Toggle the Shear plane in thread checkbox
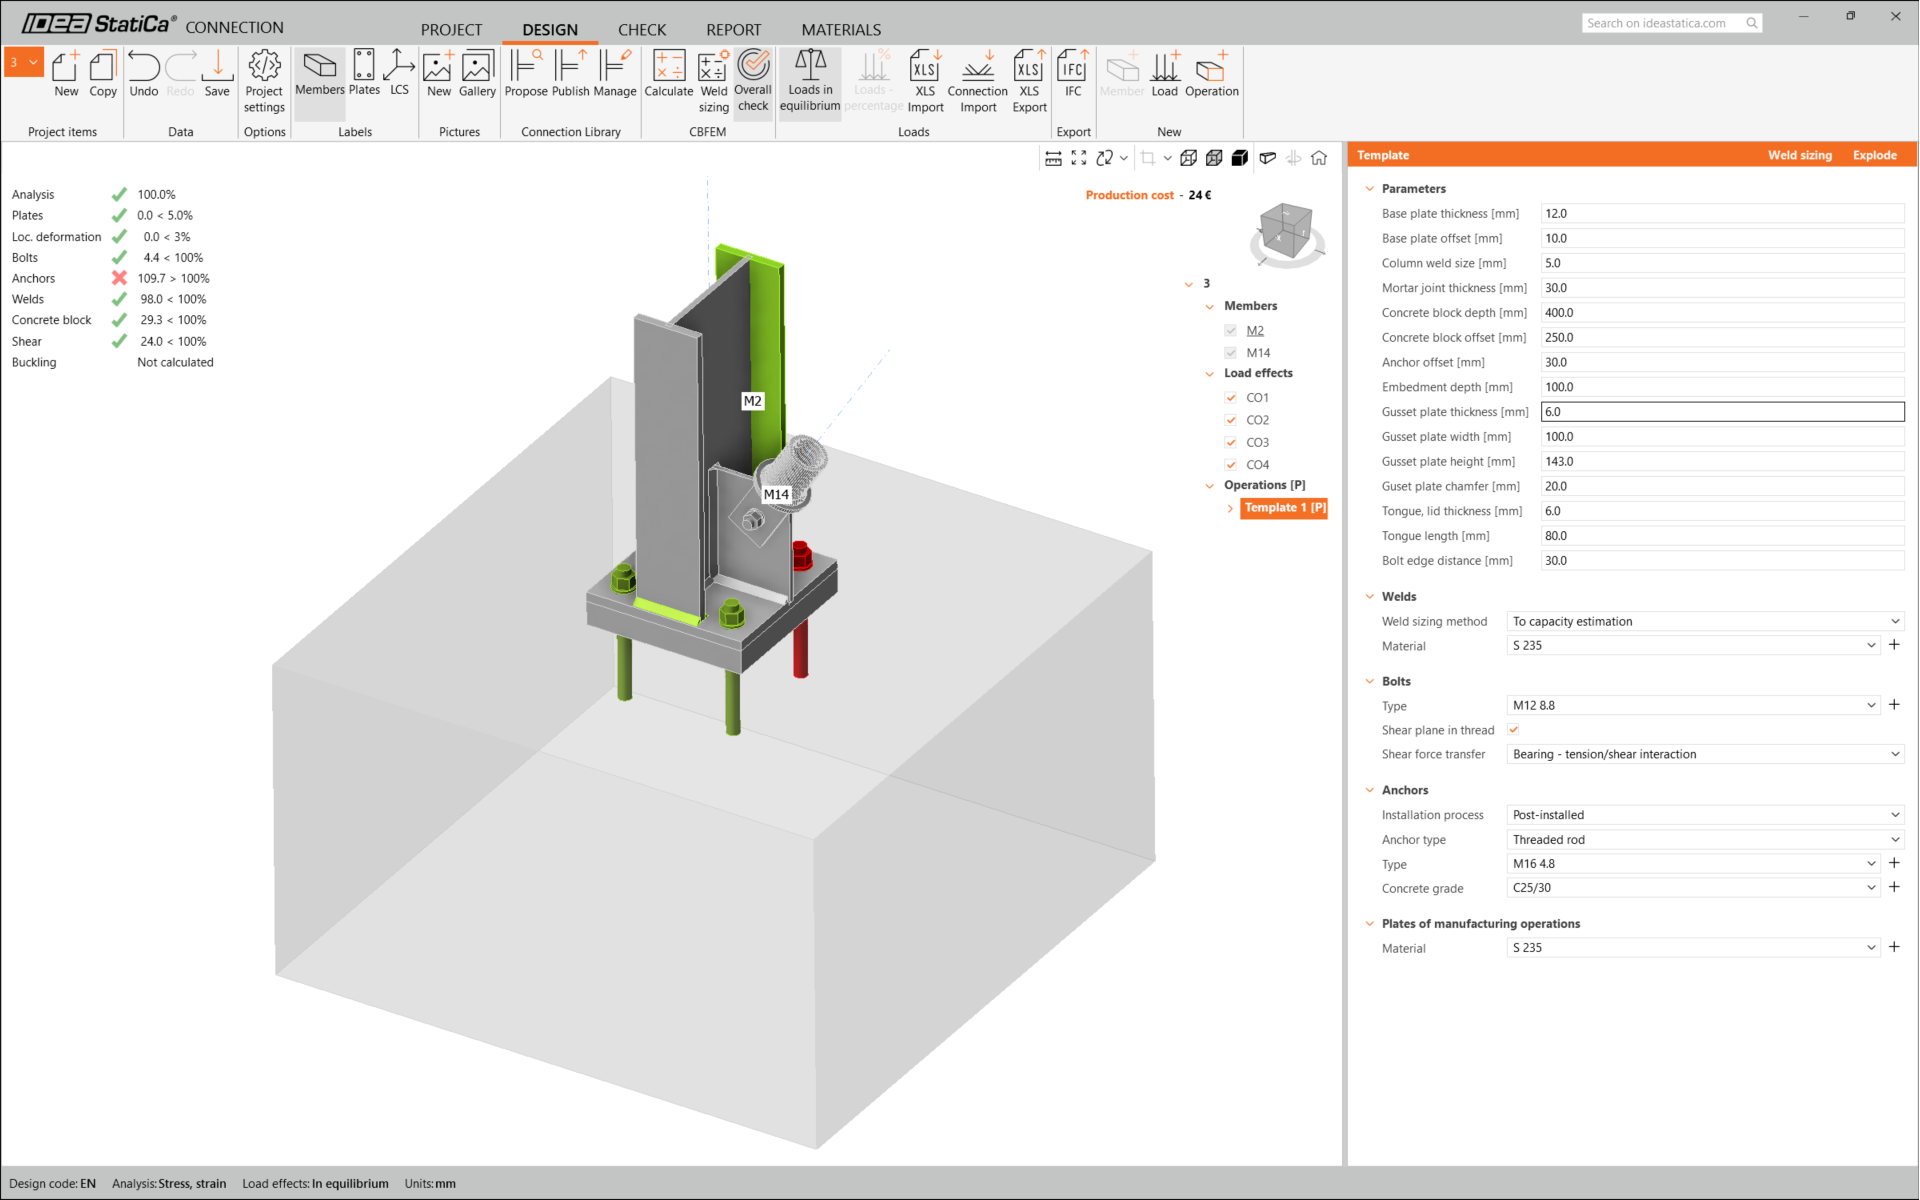Image resolution: width=1920 pixels, height=1200 pixels. tap(1514, 730)
